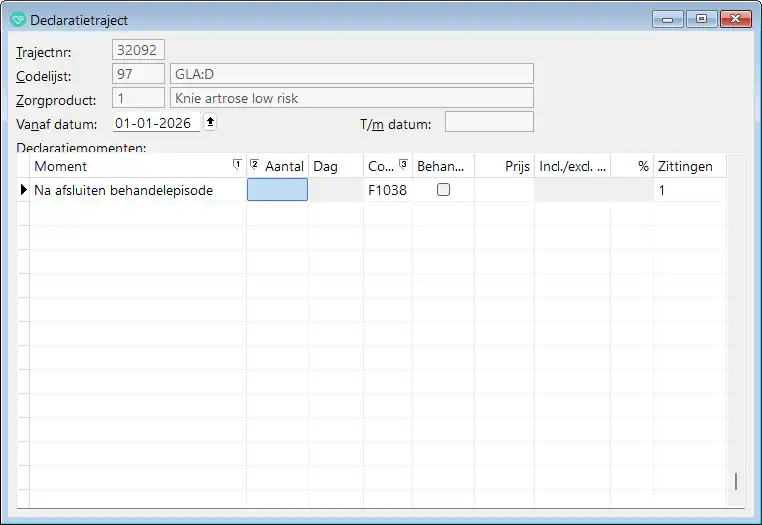The height and width of the screenshot is (525, 762).
Task: Click the Incl./excl. column header
Action: click(x=572, y=166)
